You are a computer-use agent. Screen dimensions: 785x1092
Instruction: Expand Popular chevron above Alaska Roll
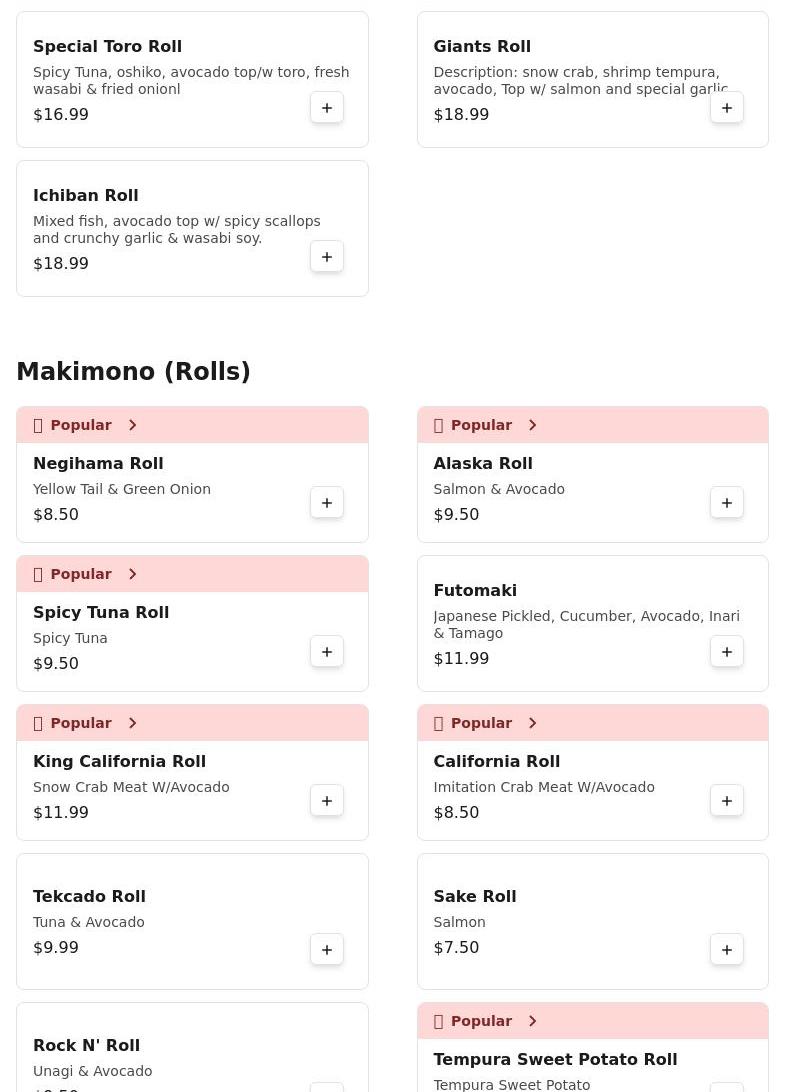click(x=532, y=425)
